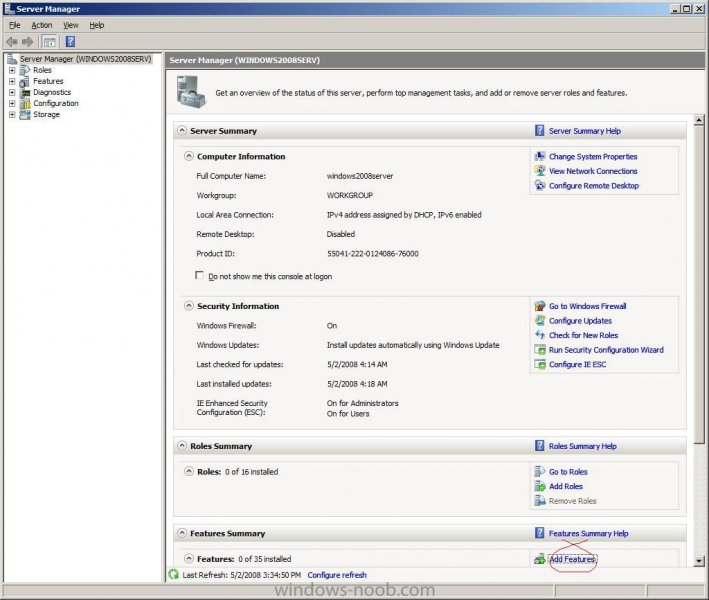Click the Configuration node icon in tree
Viewport: 709px width, 600px height.
pyautogui.click(x=25, y=104)
